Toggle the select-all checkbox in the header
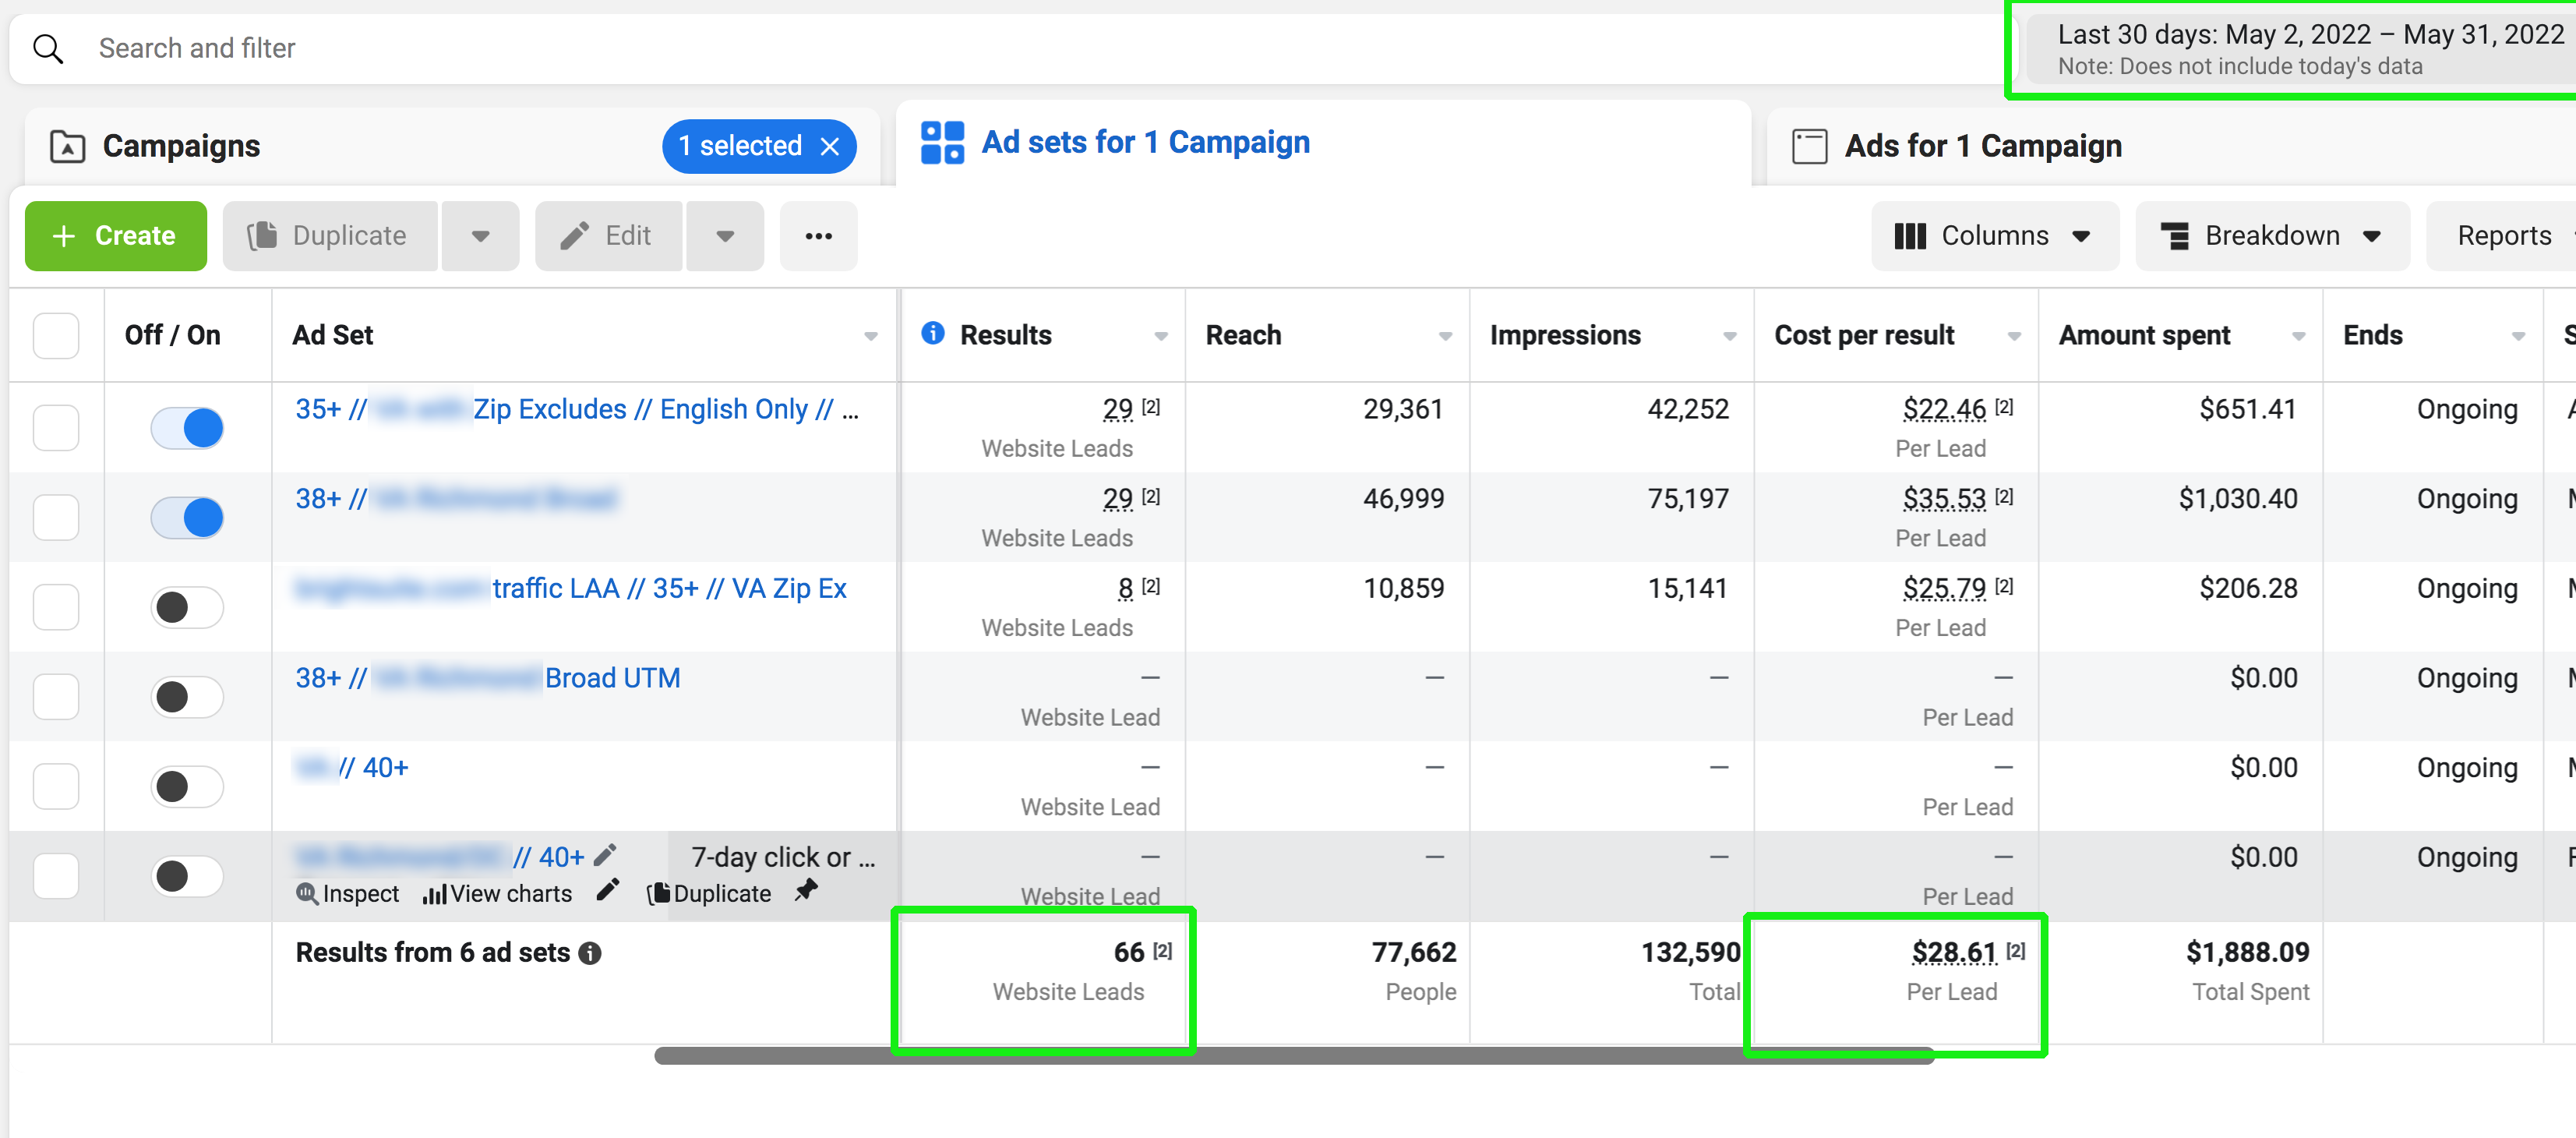The width and height of the screenshot is (2576, 1138). coord(56,335)
